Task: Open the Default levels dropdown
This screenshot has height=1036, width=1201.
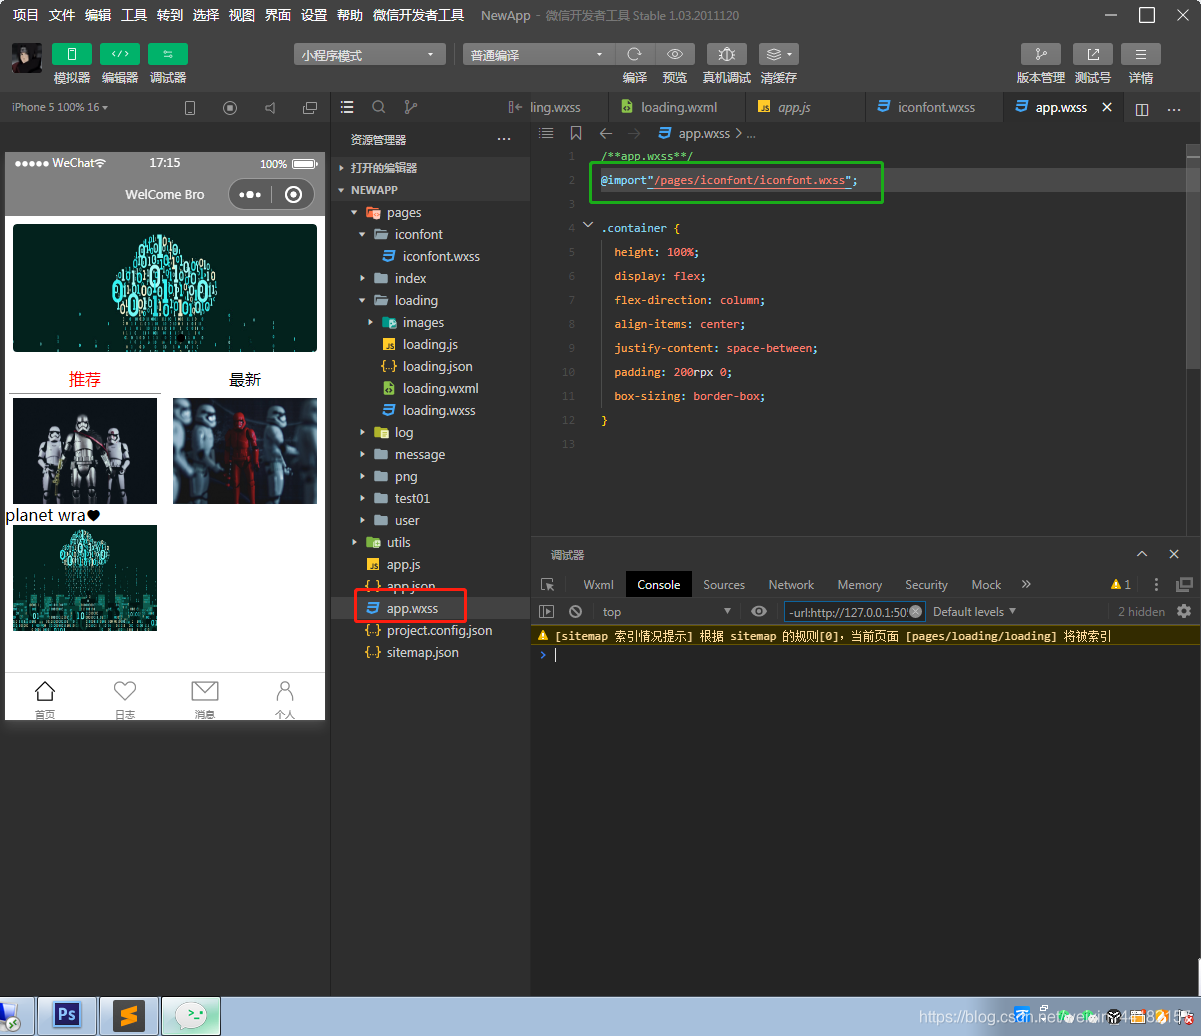Action: tap(974, 611)
